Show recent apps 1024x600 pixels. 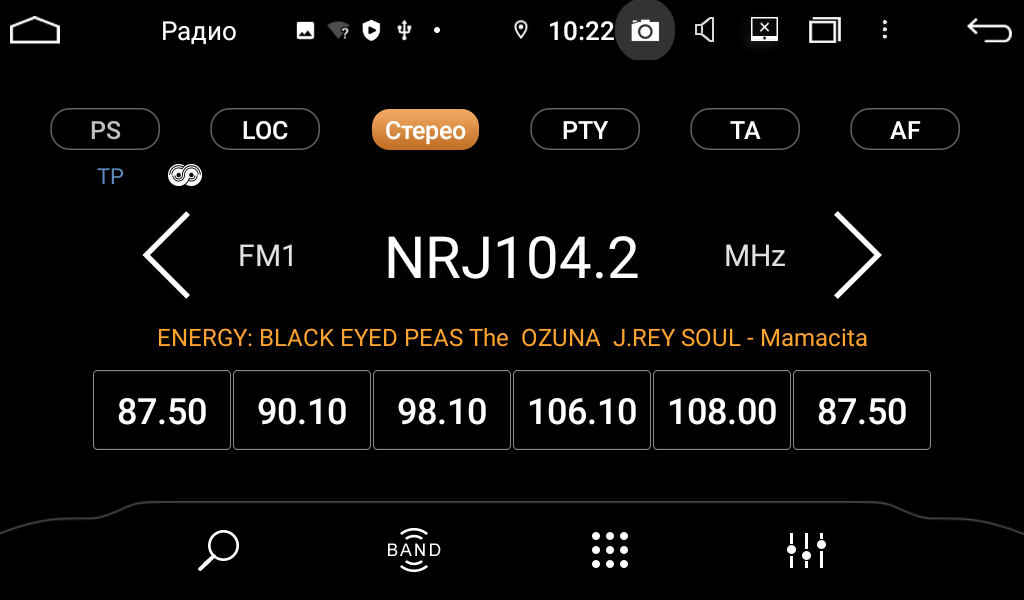[824, 30]
